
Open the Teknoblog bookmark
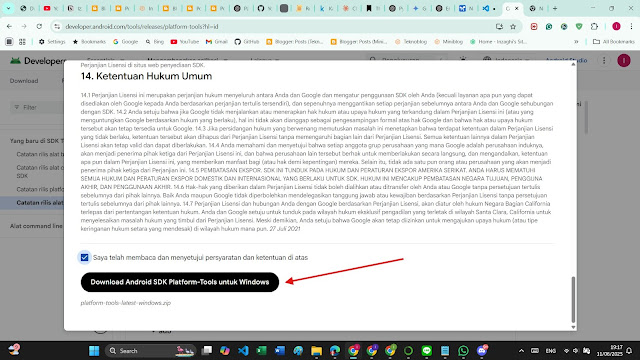click(x=411, y=42)
